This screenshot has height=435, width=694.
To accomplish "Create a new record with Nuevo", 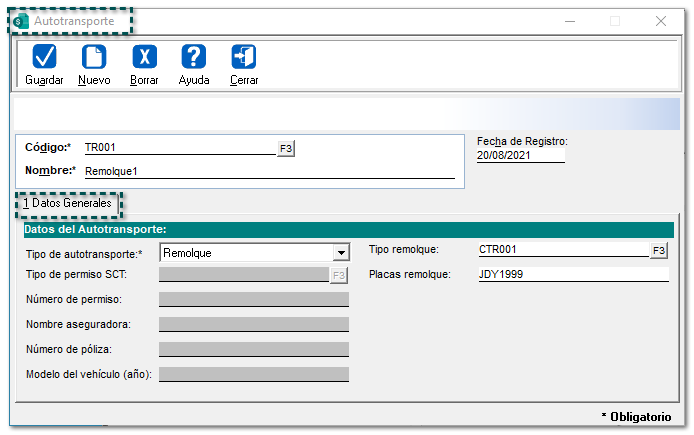I will (x=94, y=57).
